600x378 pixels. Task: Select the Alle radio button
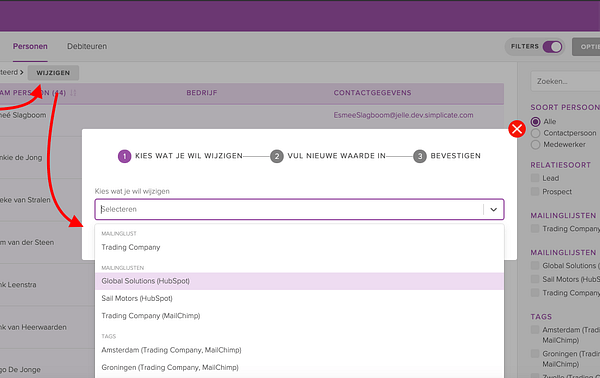[x=535, y=122]
